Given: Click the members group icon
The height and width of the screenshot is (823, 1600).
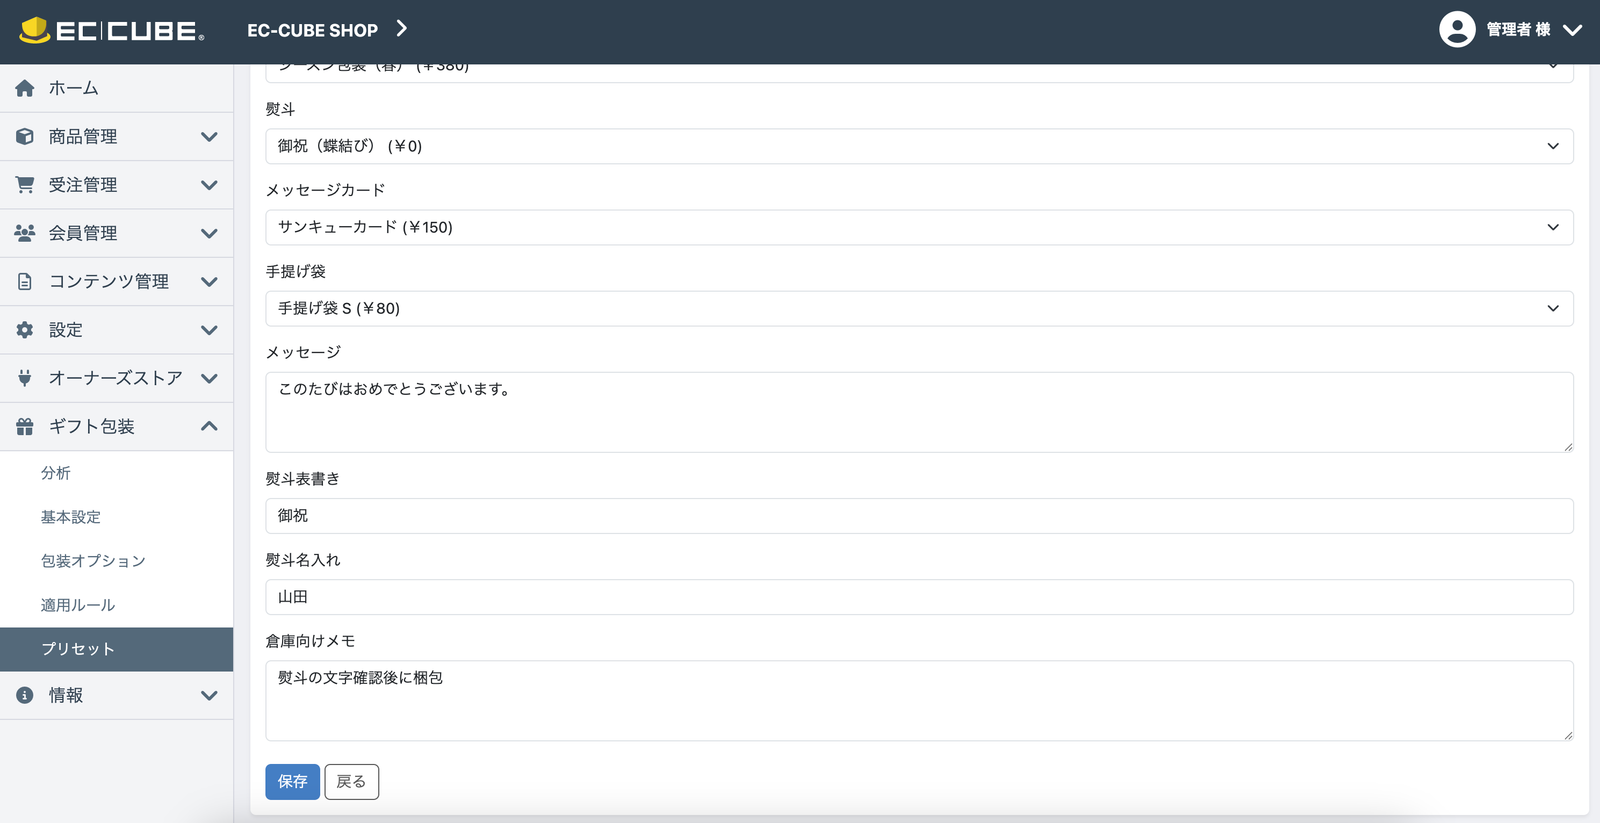Looking at the screenshot, I should pyautogui.click(x=25, y=233).
